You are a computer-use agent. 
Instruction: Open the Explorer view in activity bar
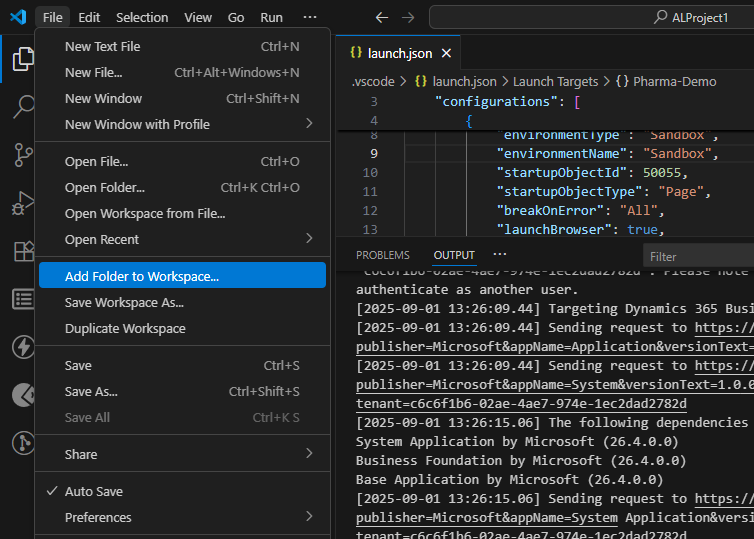(22, 59)
